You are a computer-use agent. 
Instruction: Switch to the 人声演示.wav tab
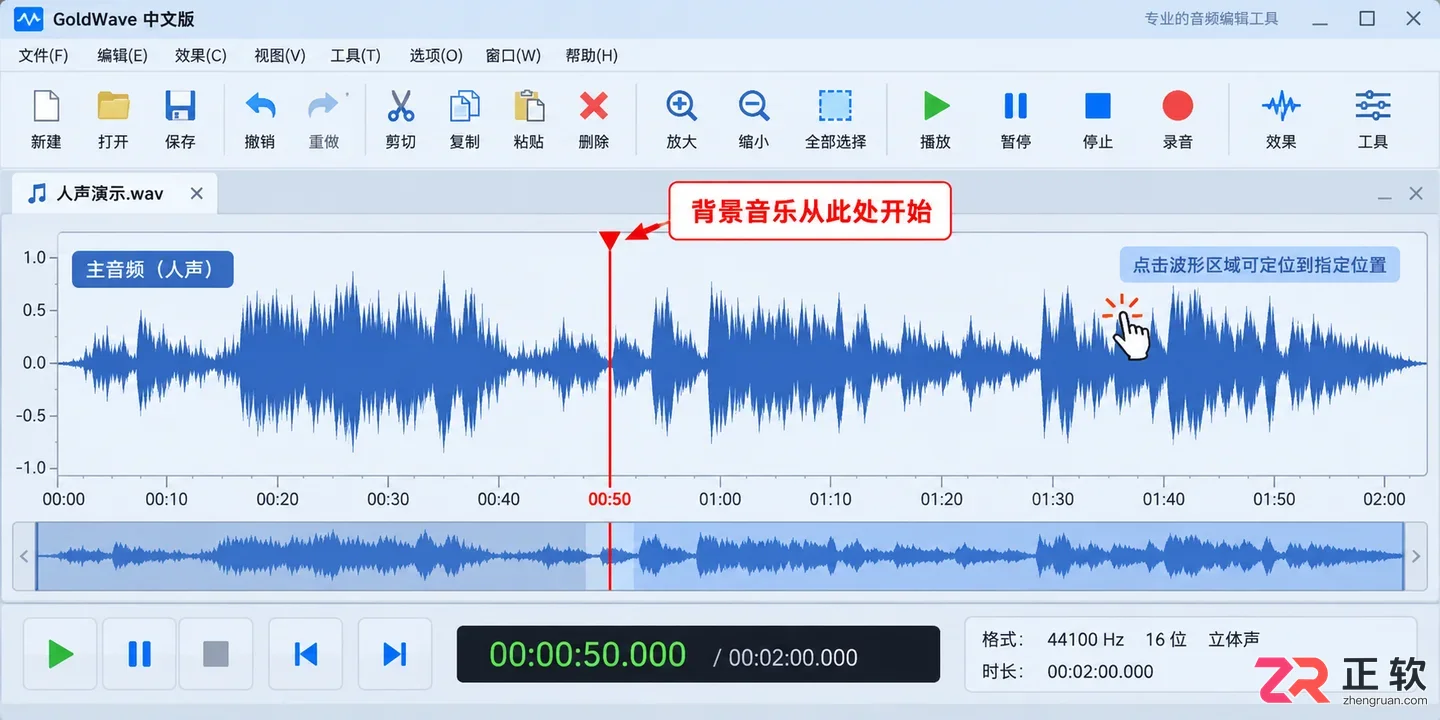[x=113, y=193]
